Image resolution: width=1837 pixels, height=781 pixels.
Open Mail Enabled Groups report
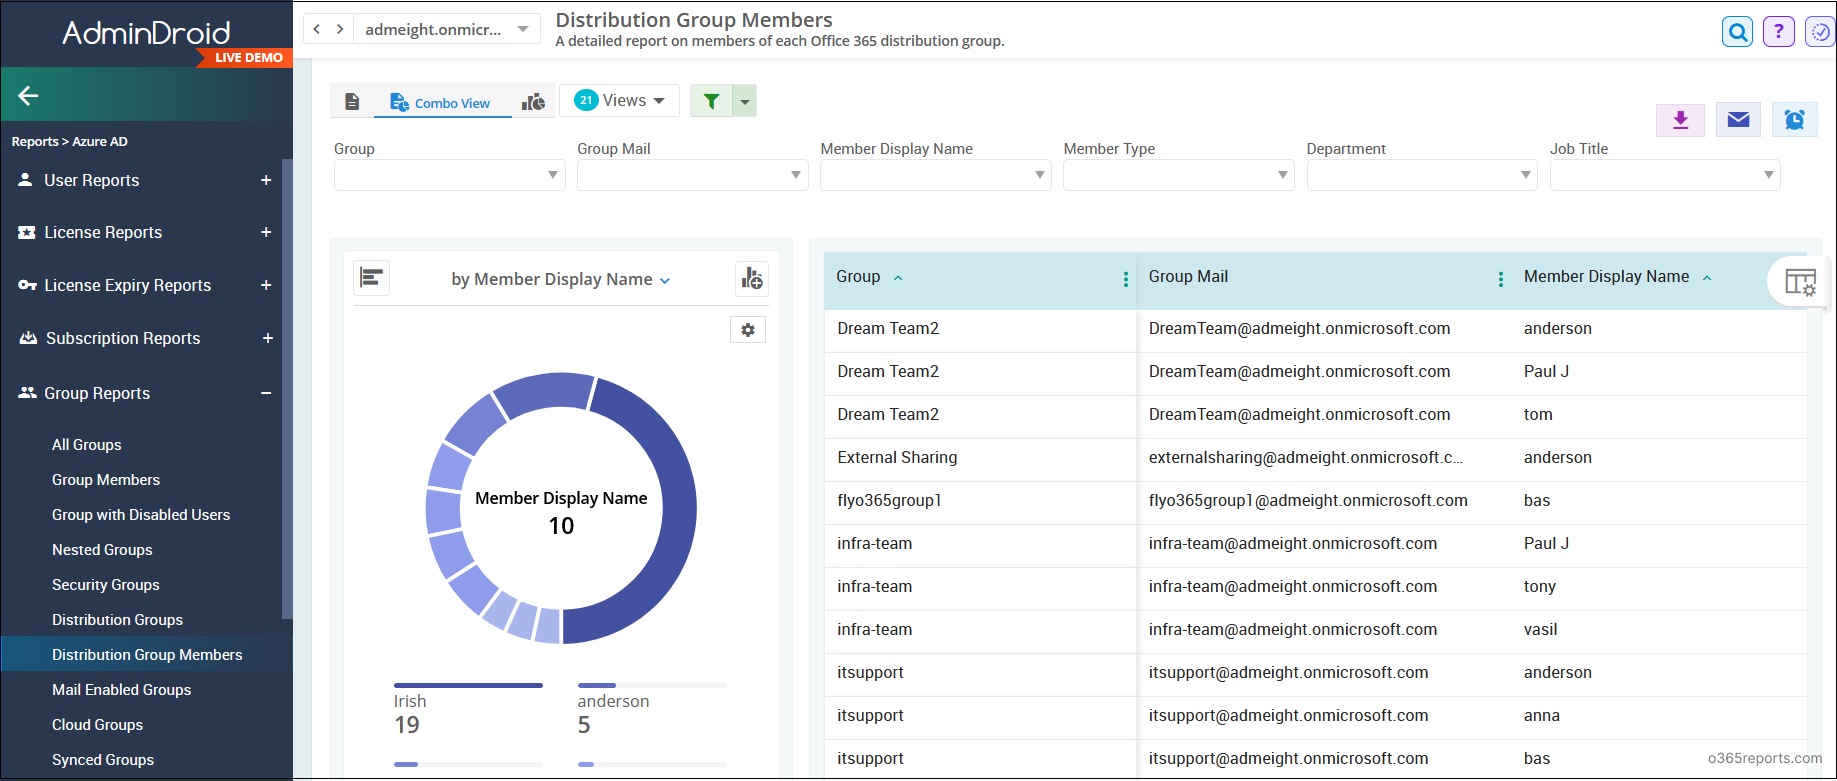click(x=121, y=690)
